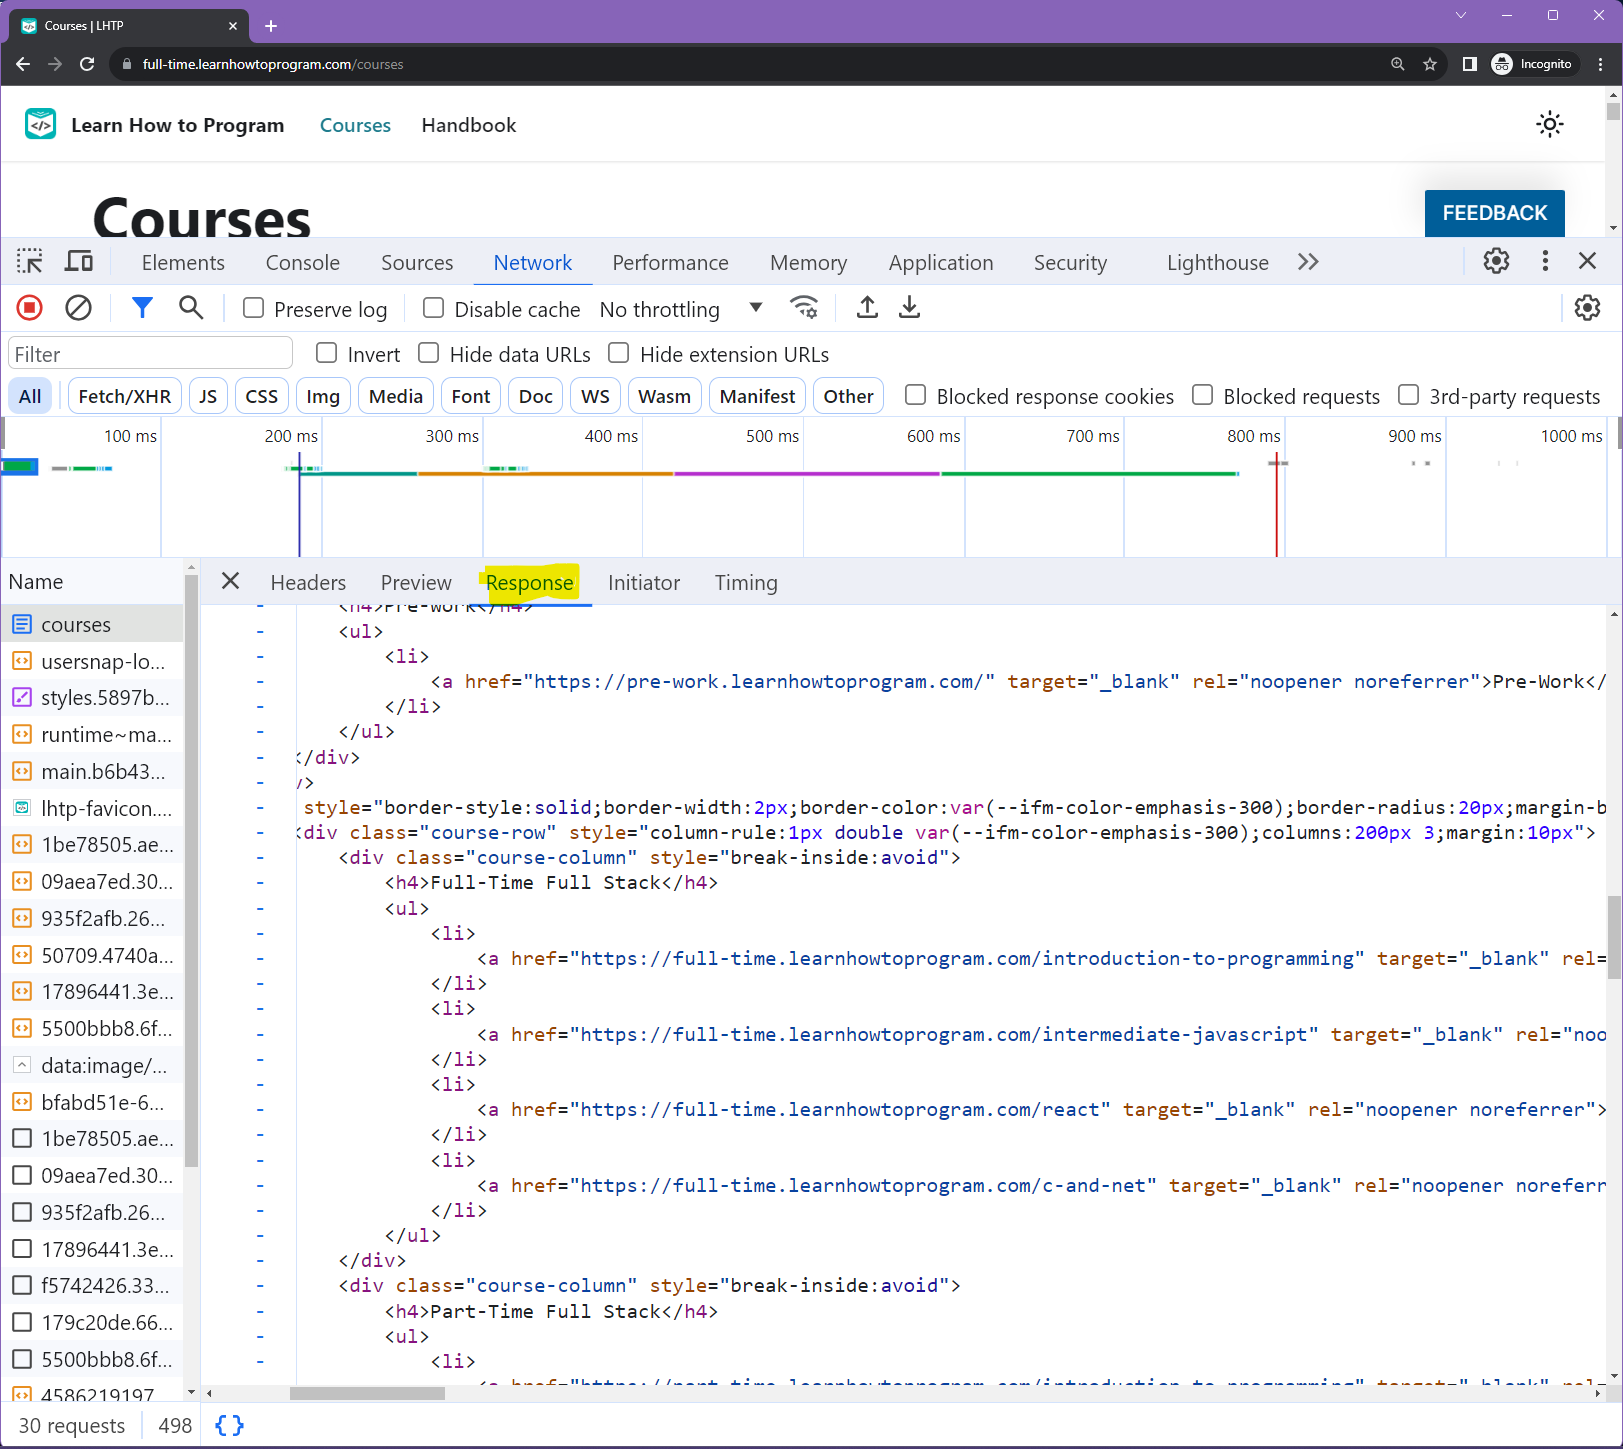Open the Chrome tab search chevron
Image resolution: width=1623 pixels, height=1449 pixels.
[1461, 15]
